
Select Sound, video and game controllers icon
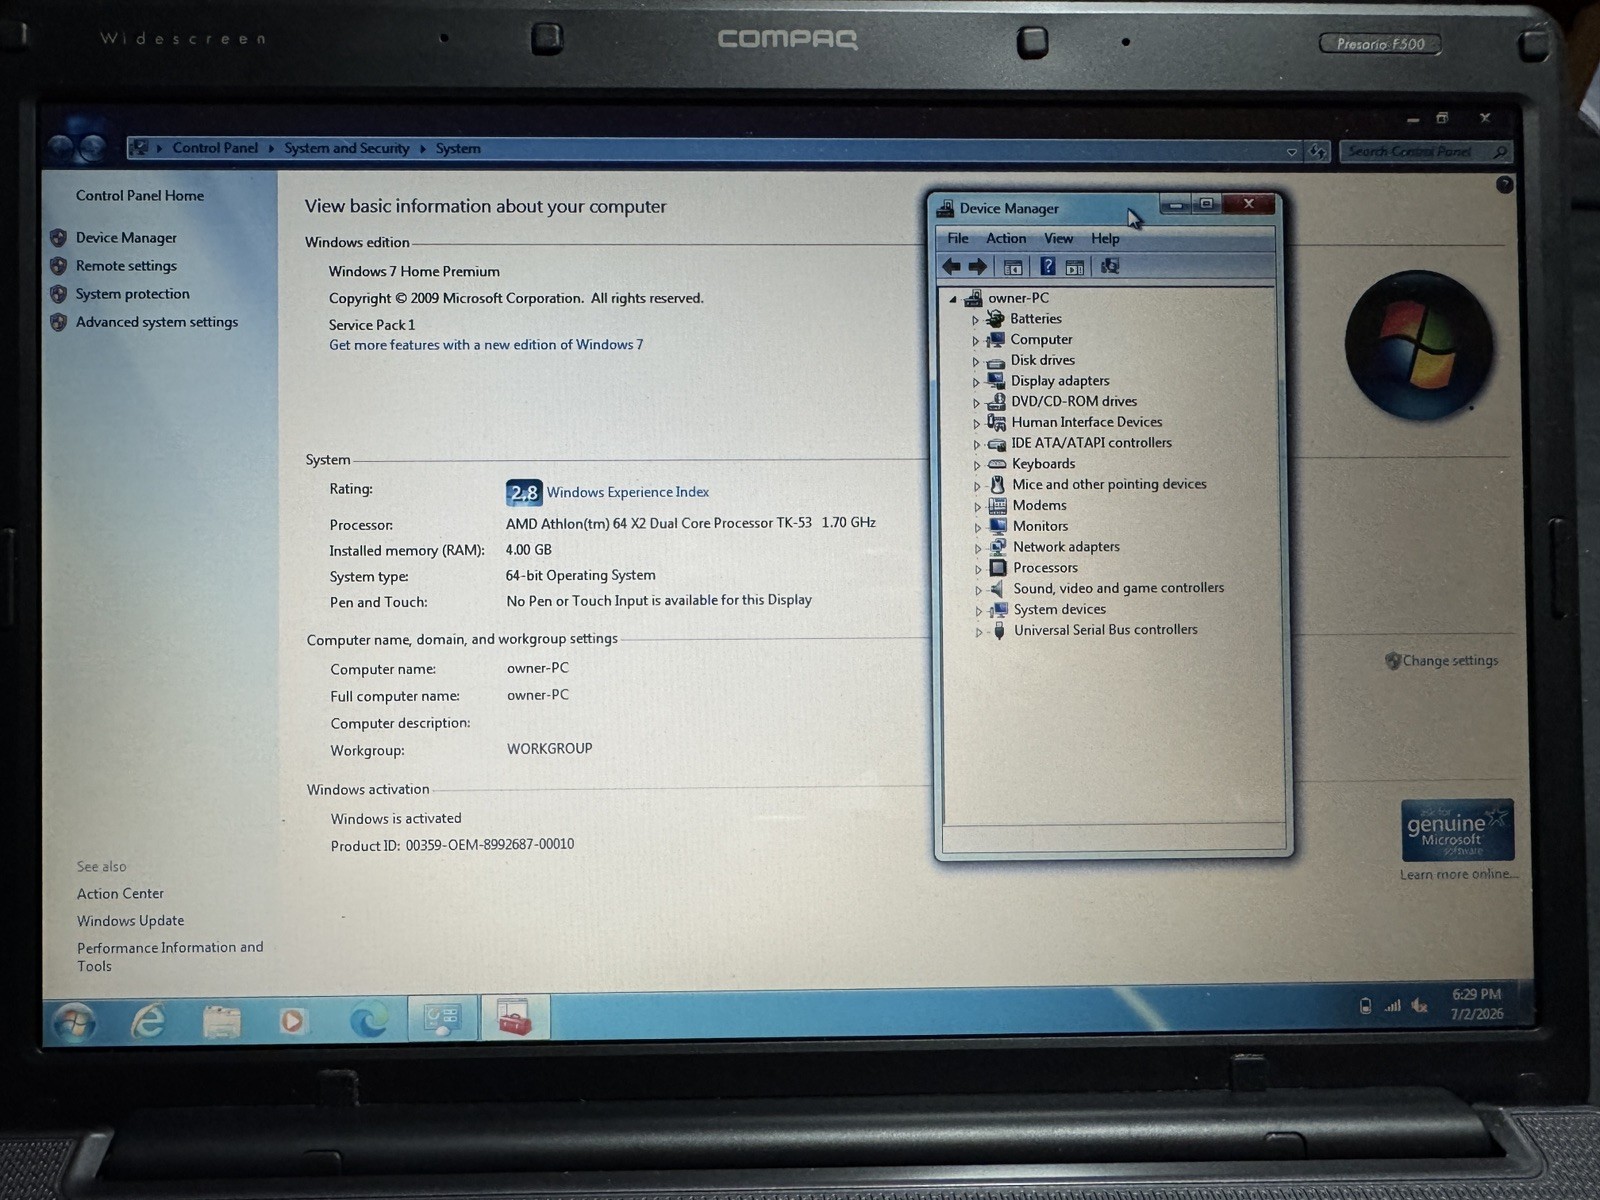click(998, 589)
